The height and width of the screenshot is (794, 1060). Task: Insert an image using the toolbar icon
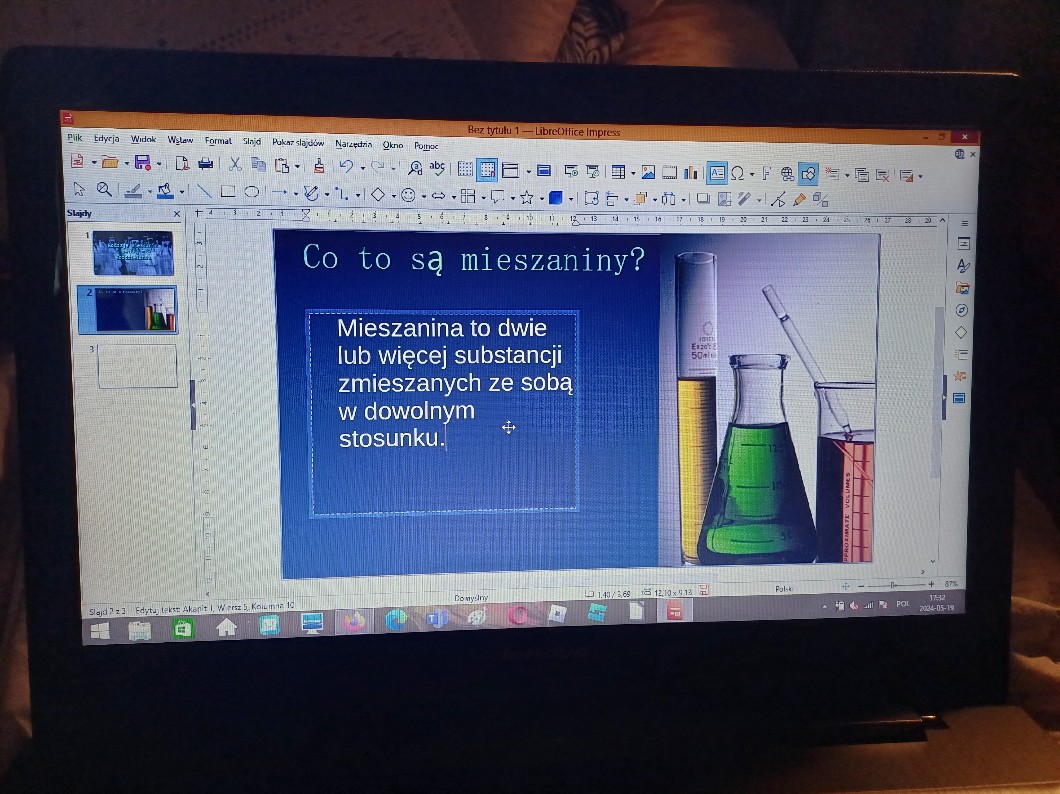coord(647,172)
